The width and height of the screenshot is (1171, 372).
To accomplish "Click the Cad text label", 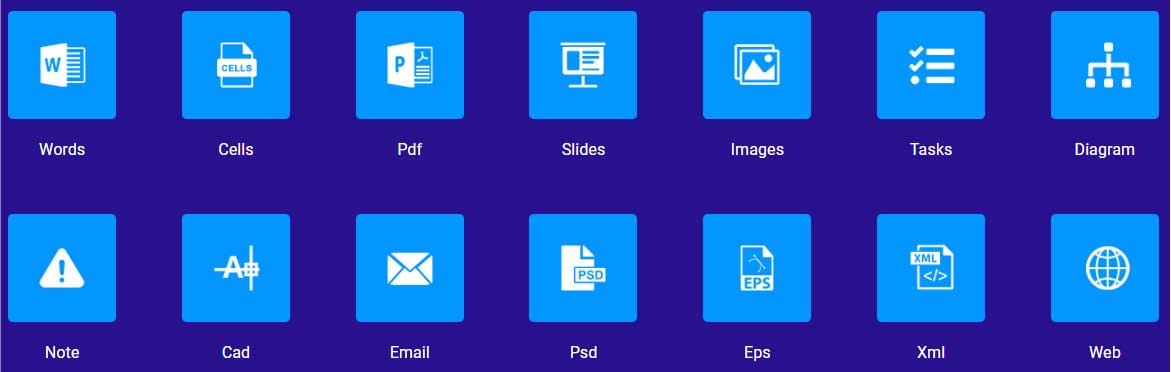I will [x=236, y=353].
